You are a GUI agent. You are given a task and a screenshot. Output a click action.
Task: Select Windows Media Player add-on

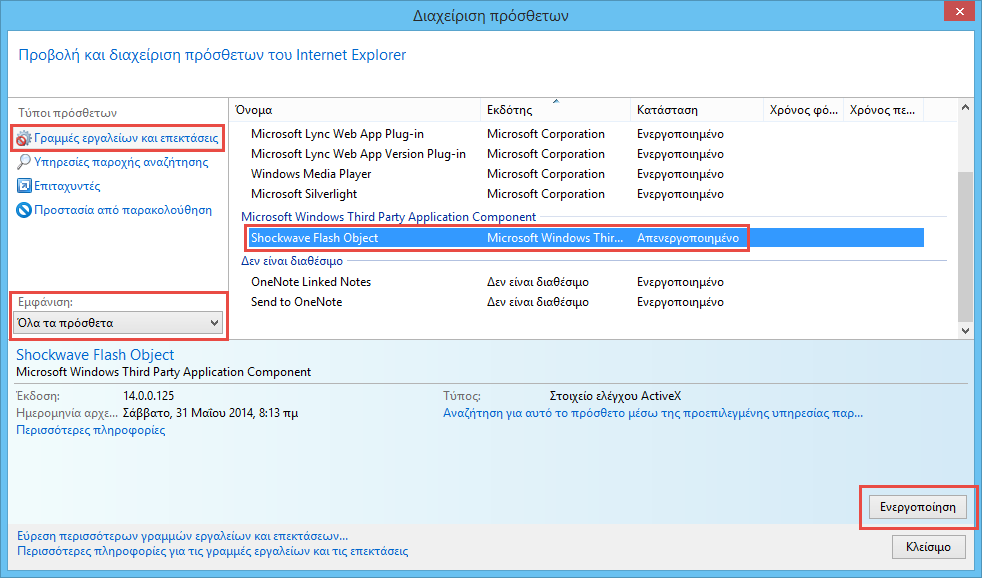[x=311, y=174]
